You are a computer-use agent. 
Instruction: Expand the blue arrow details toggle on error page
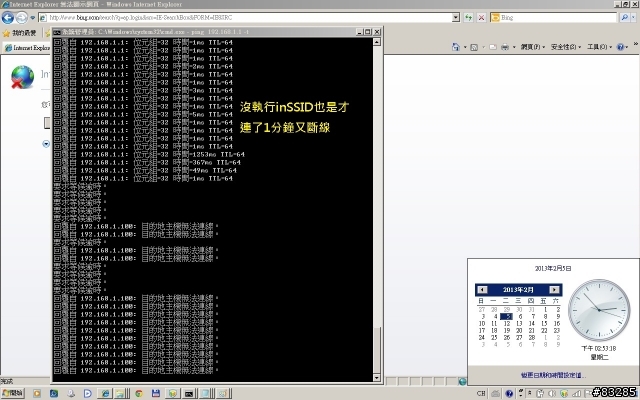pyautogui.click(x=46, y=144)
